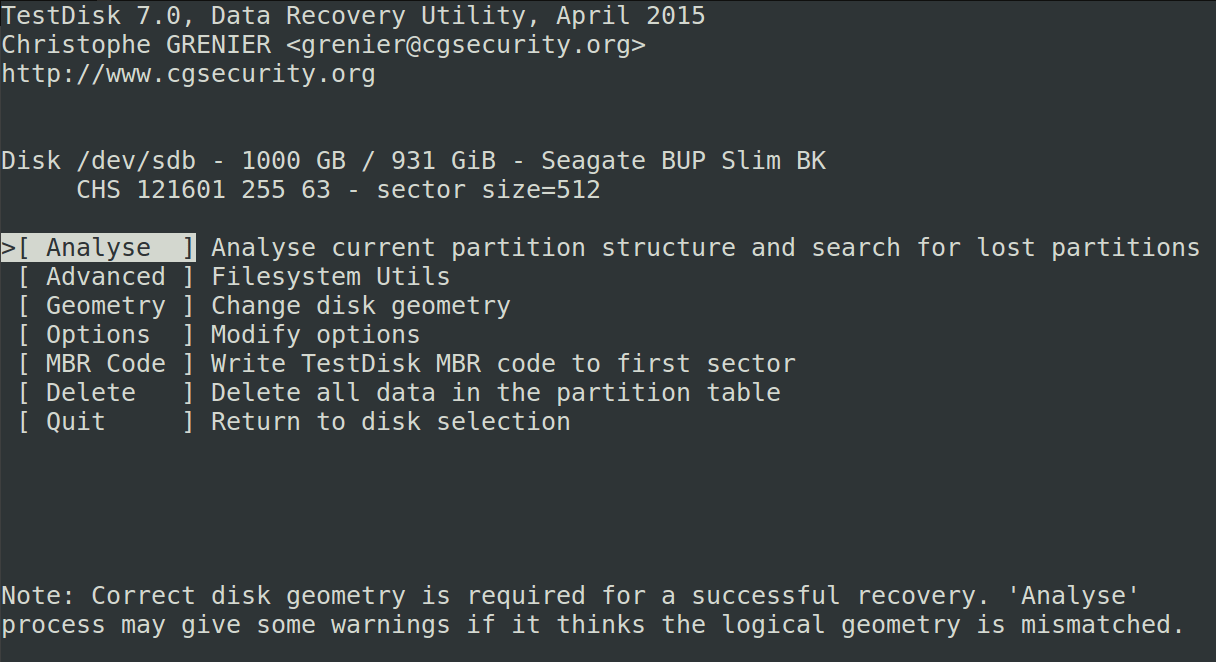Select the MBR Code menu item
1216x662 pixels.
pos(105,364)
